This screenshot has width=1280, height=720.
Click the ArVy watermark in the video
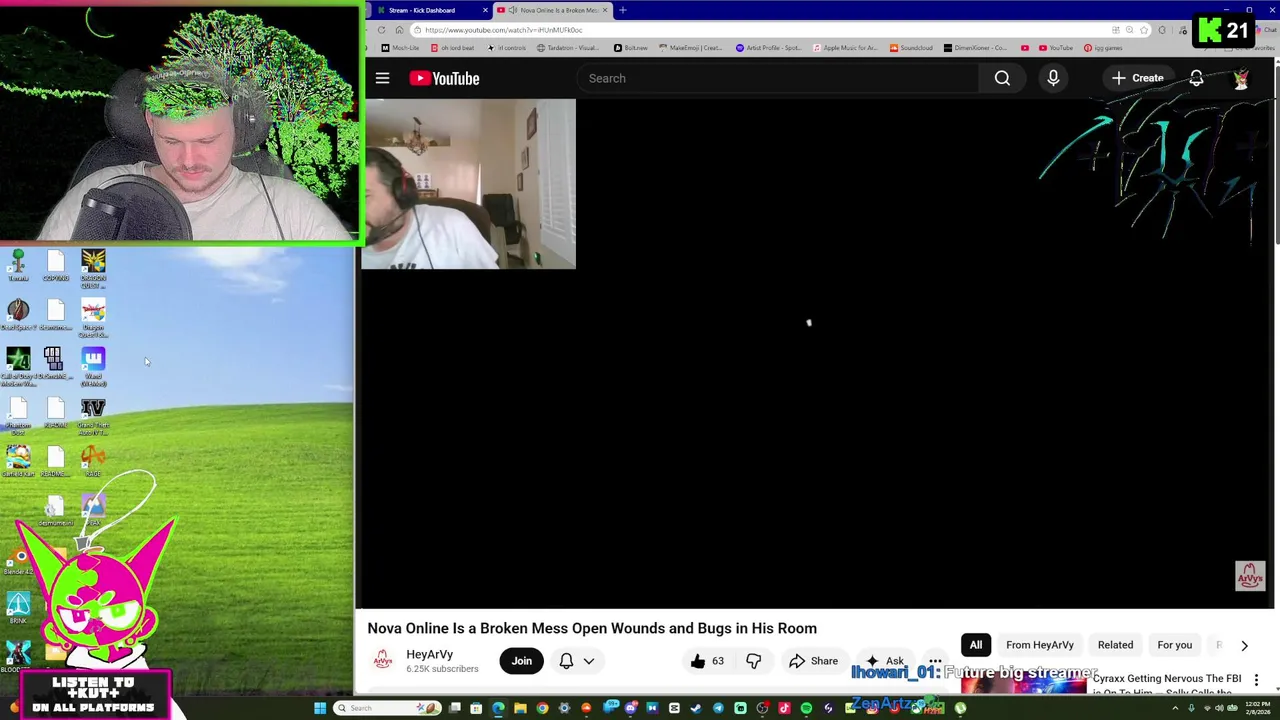(1250, 575)
